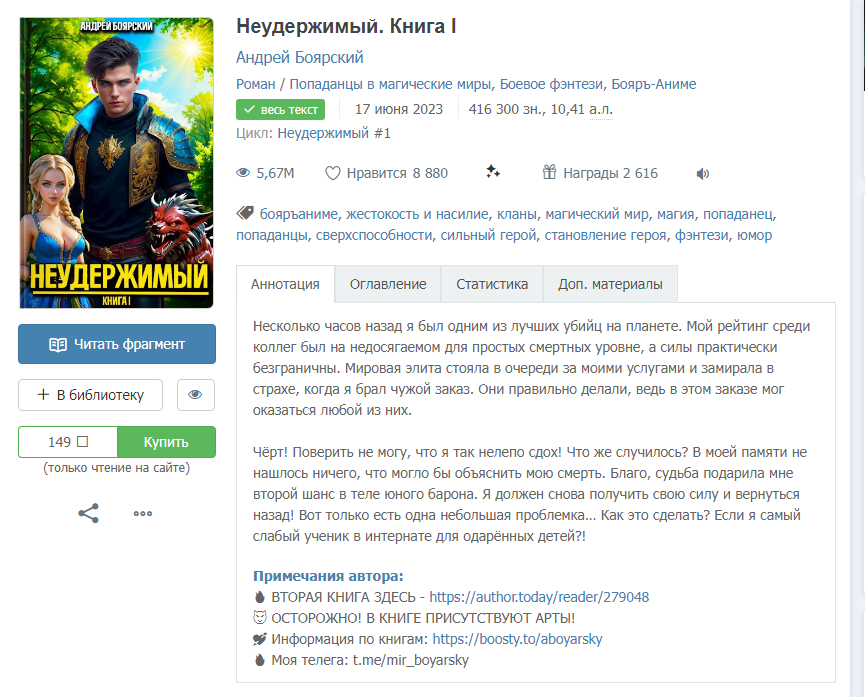Switch to the Оглавление tab
This screenshot has width=865, height=697.
(x=388, y=284)
